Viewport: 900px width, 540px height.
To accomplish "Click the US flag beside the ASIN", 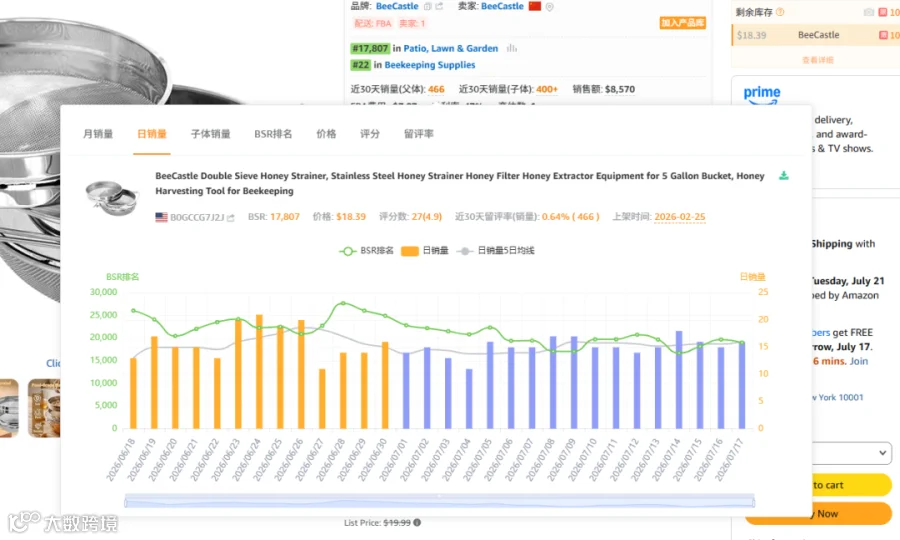I will [161, 217].
